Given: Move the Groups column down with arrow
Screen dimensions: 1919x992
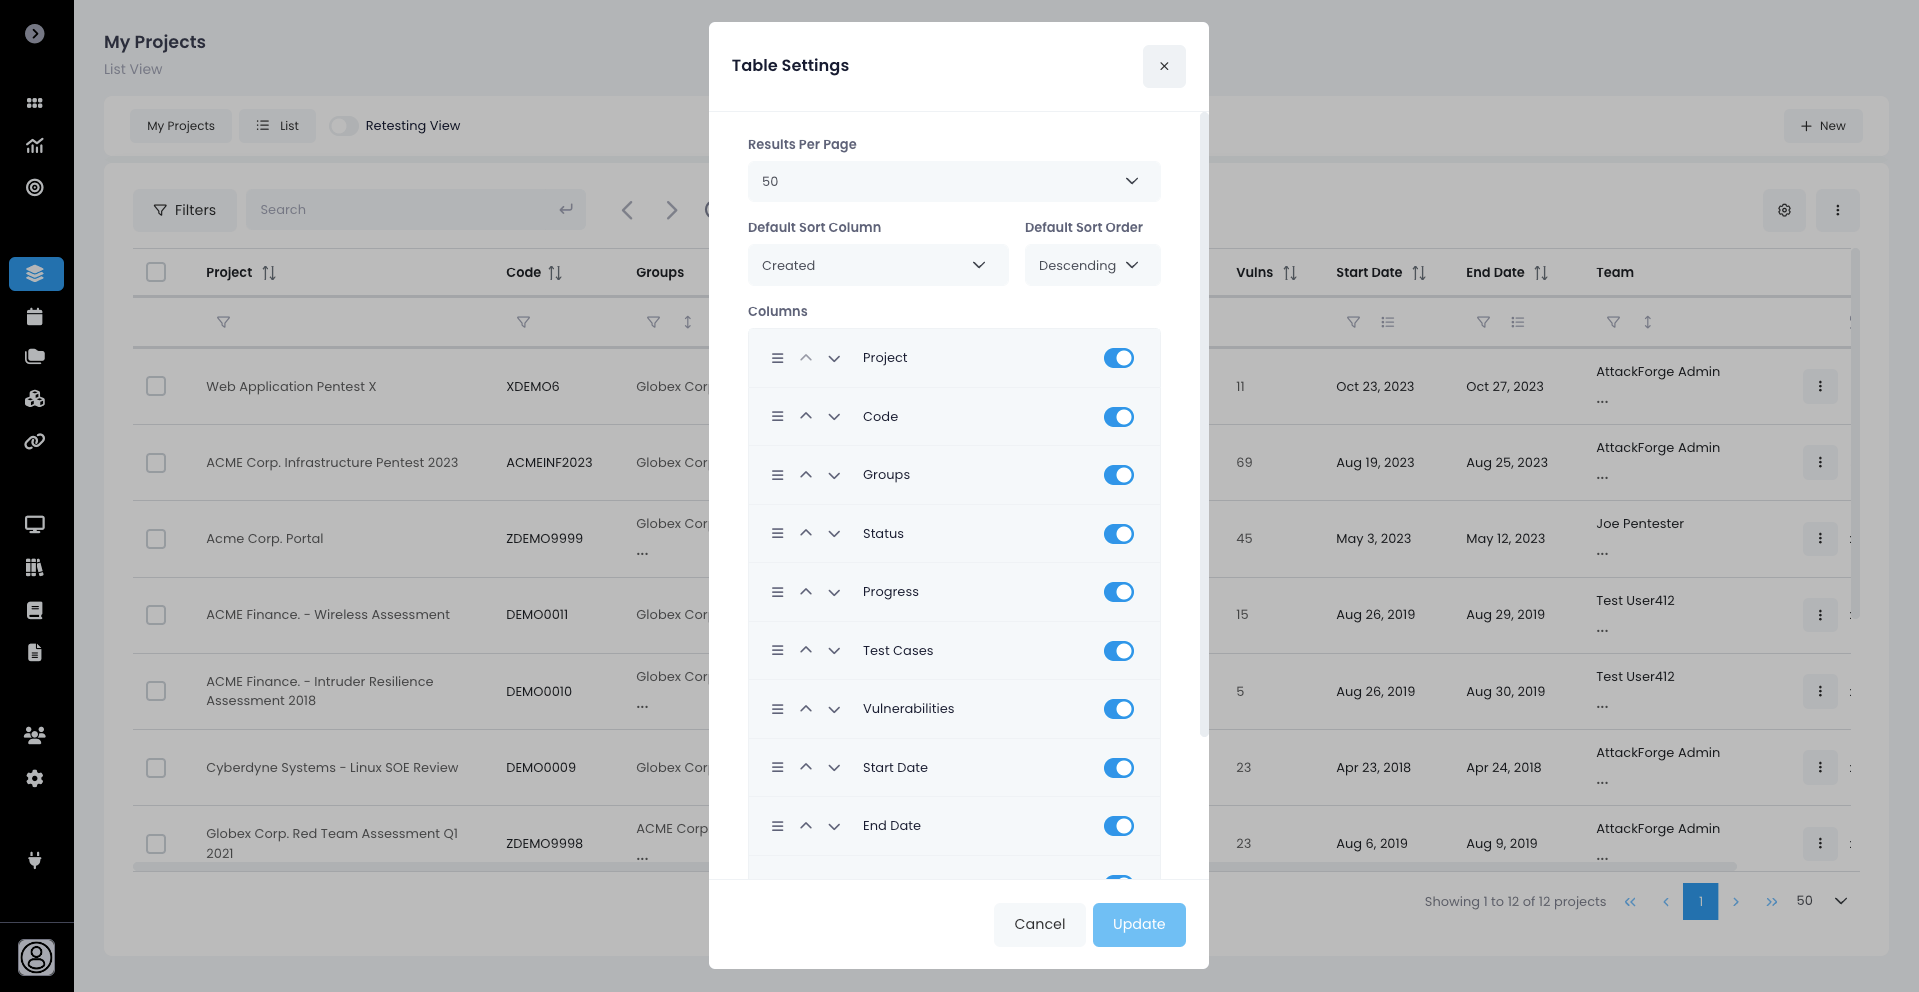Looking at the screenshot, I should [834, 475].
